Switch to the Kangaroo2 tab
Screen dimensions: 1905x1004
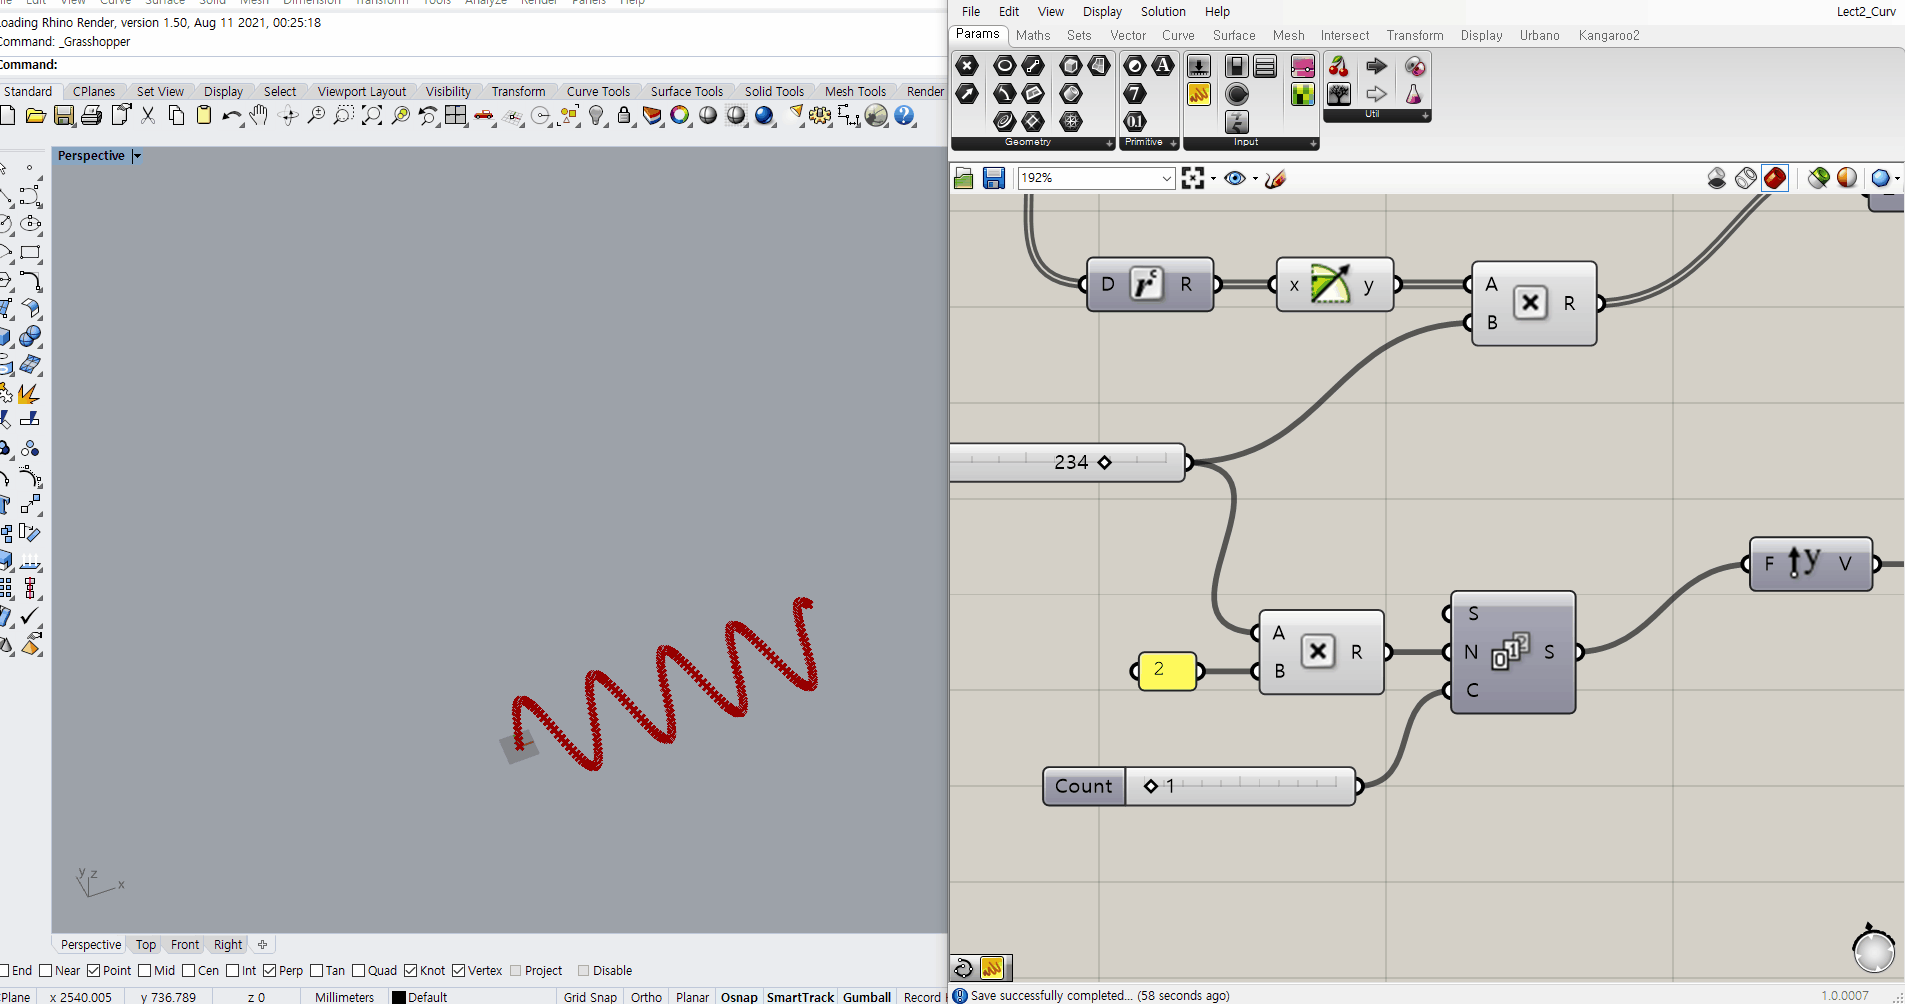(x=1609, y=35)
